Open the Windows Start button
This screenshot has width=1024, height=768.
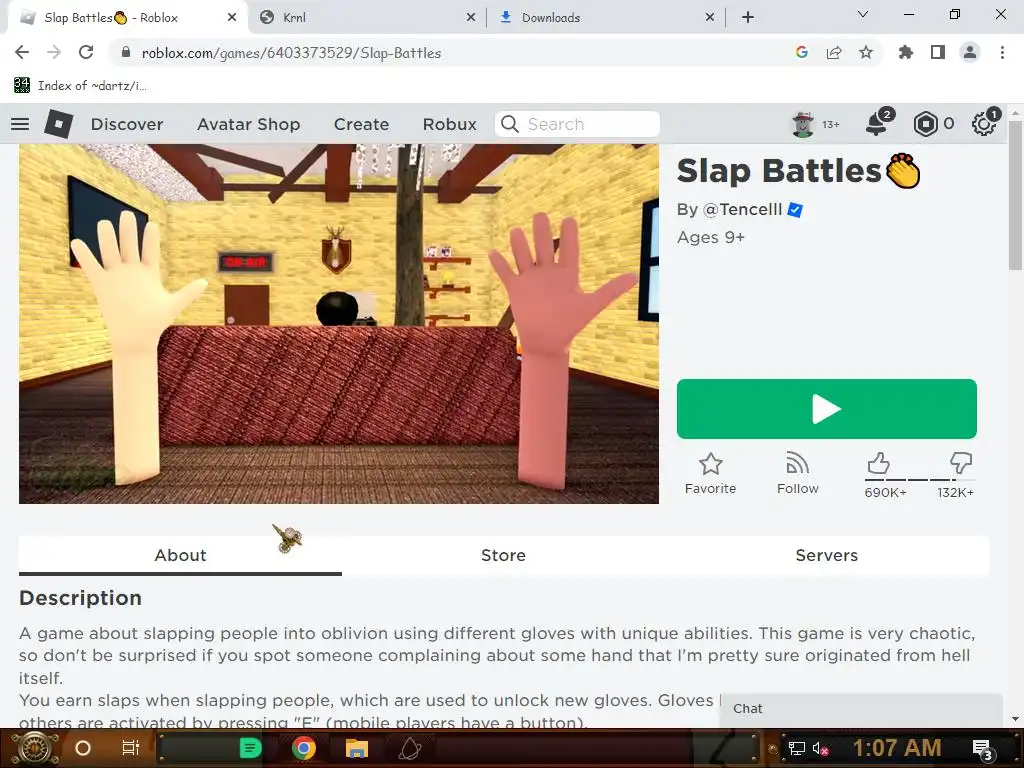click(x=35, y=748)
